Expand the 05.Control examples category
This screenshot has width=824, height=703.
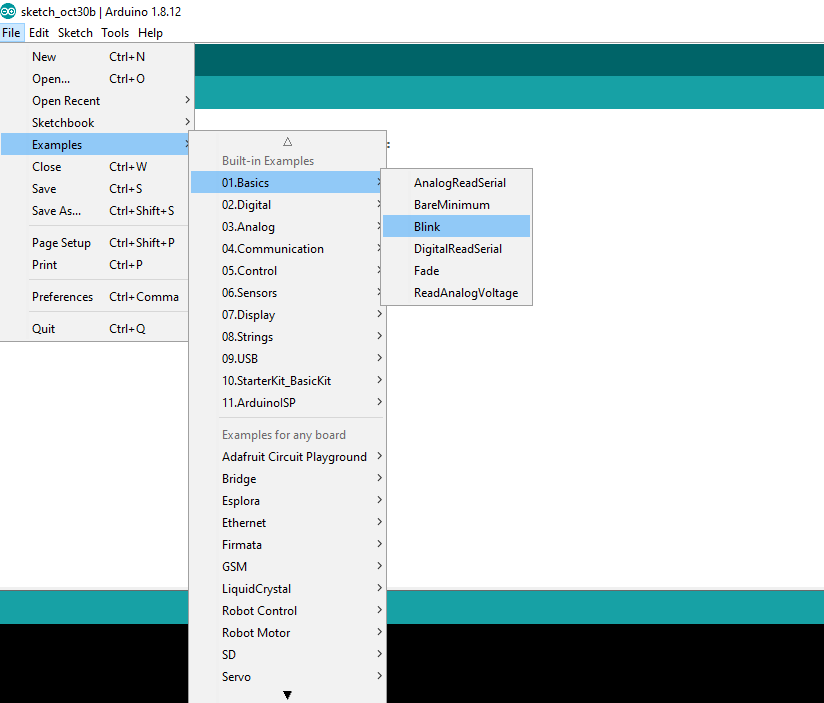(x=287, y=271)
